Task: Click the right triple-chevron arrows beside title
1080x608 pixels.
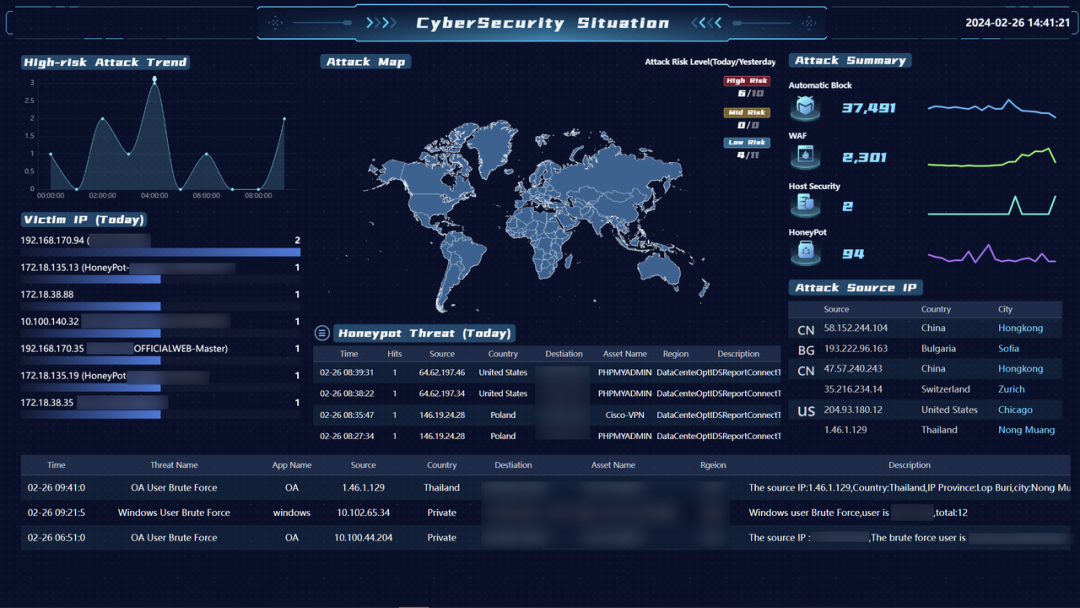Action: [x=707, y=23]
